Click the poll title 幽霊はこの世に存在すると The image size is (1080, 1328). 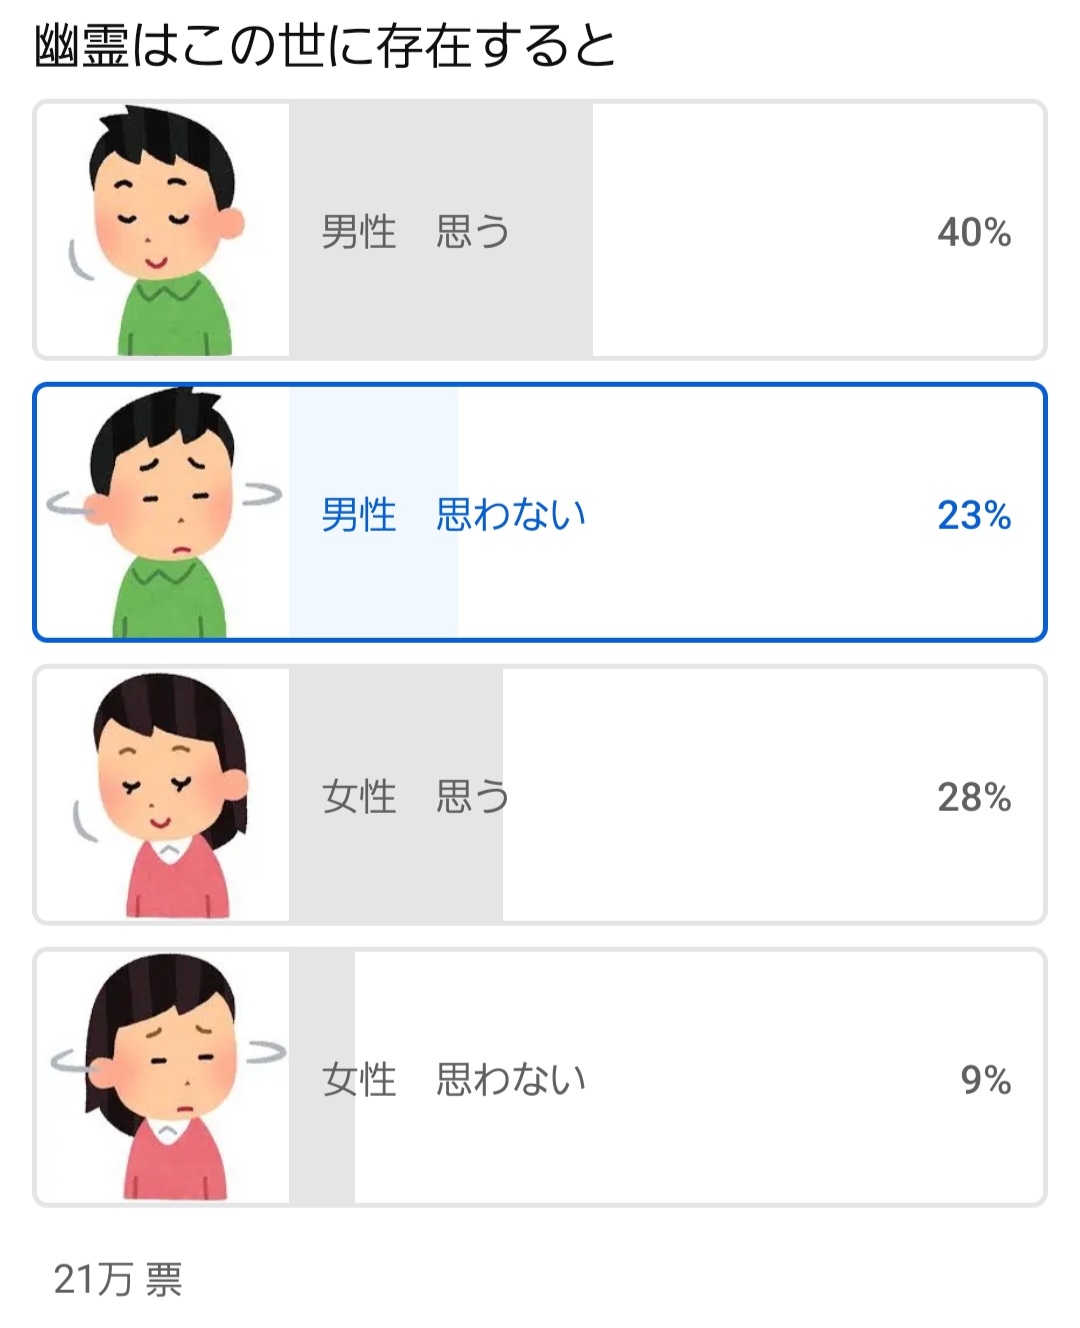(325, 47)
